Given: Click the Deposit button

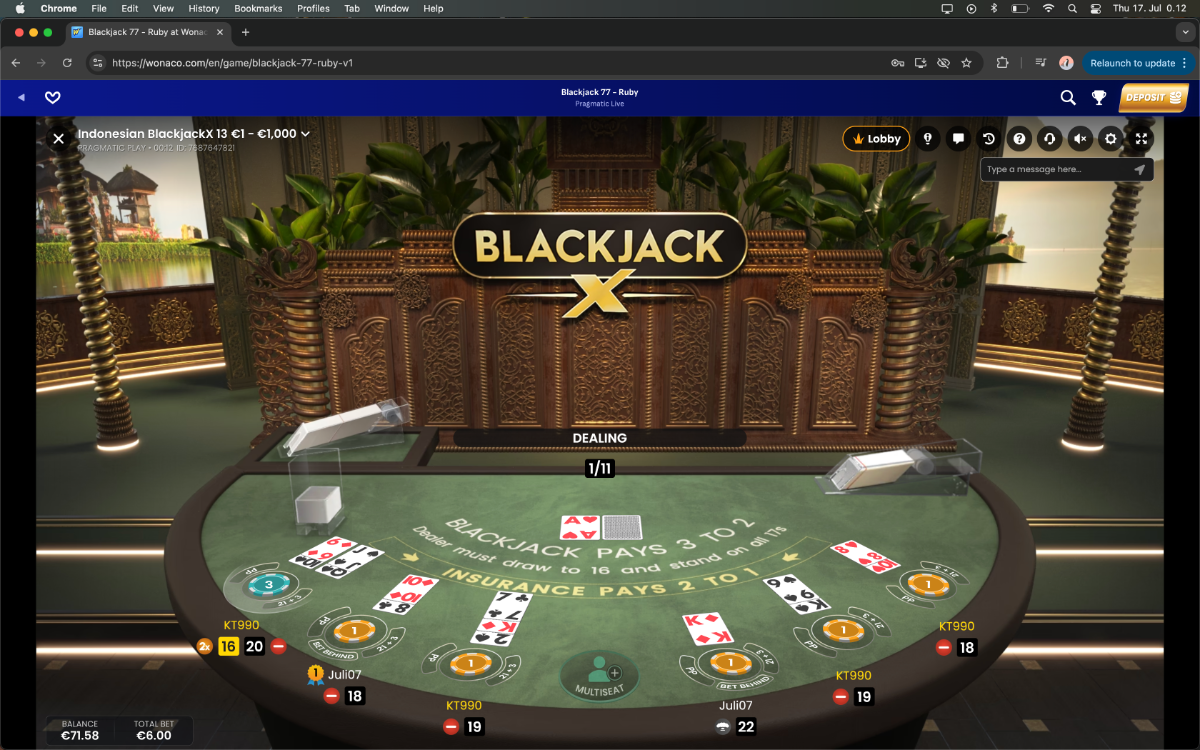Looking at the screenshot, I should (x=1154, y=97).
